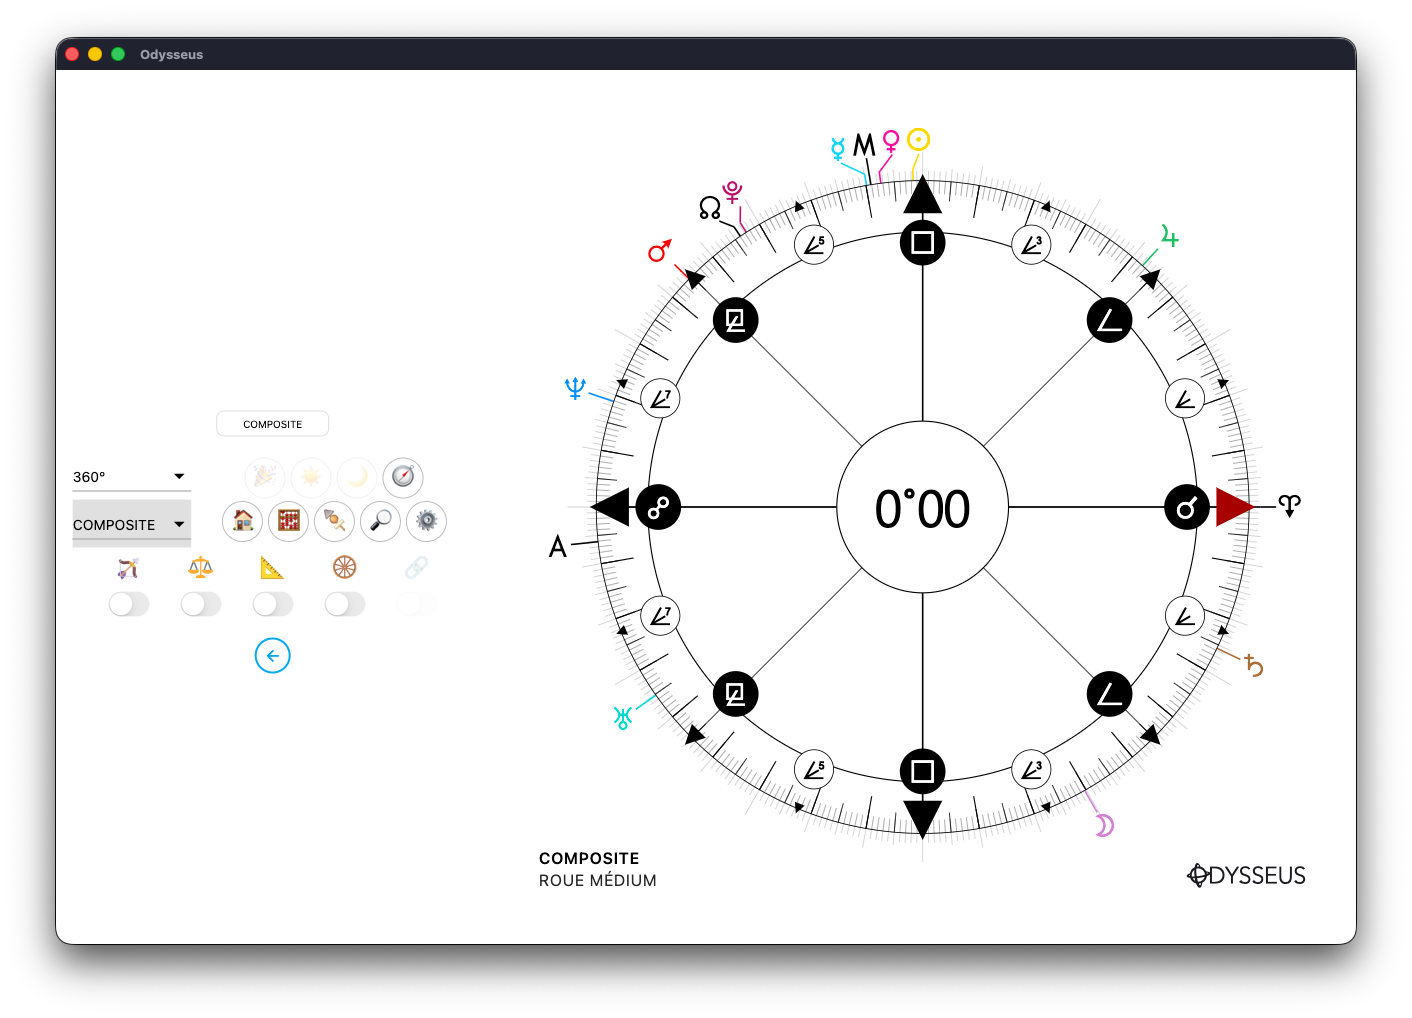
Task: Click the compass icon button
Action: click(x=403, y=477)
